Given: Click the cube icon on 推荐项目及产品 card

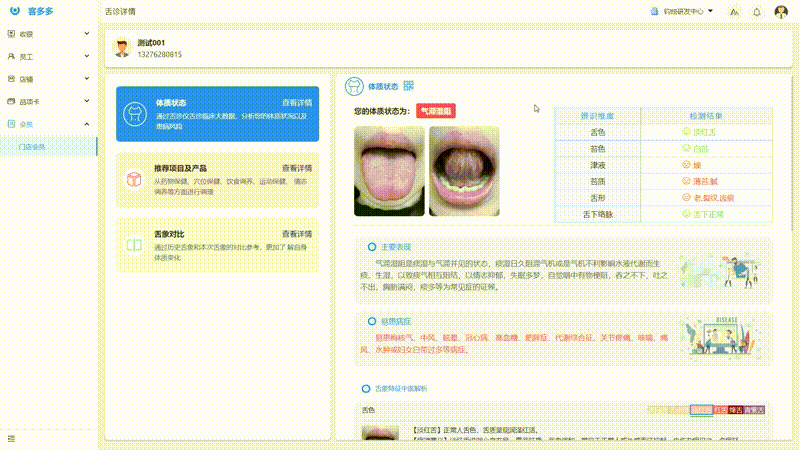Looking at the screenshot, I should coord(134,180).
